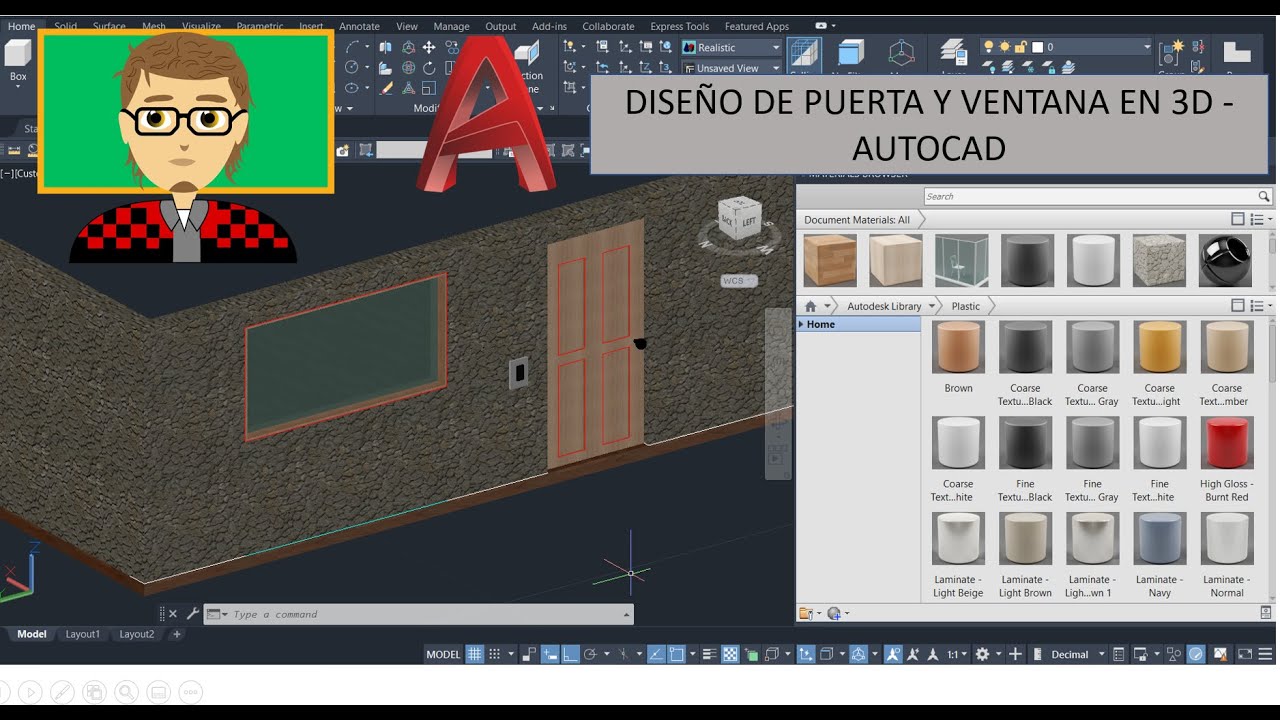This screenshot has height=720, width=1280.
Task: Click the Group icon in ribbon
Action: (1171, 53)
